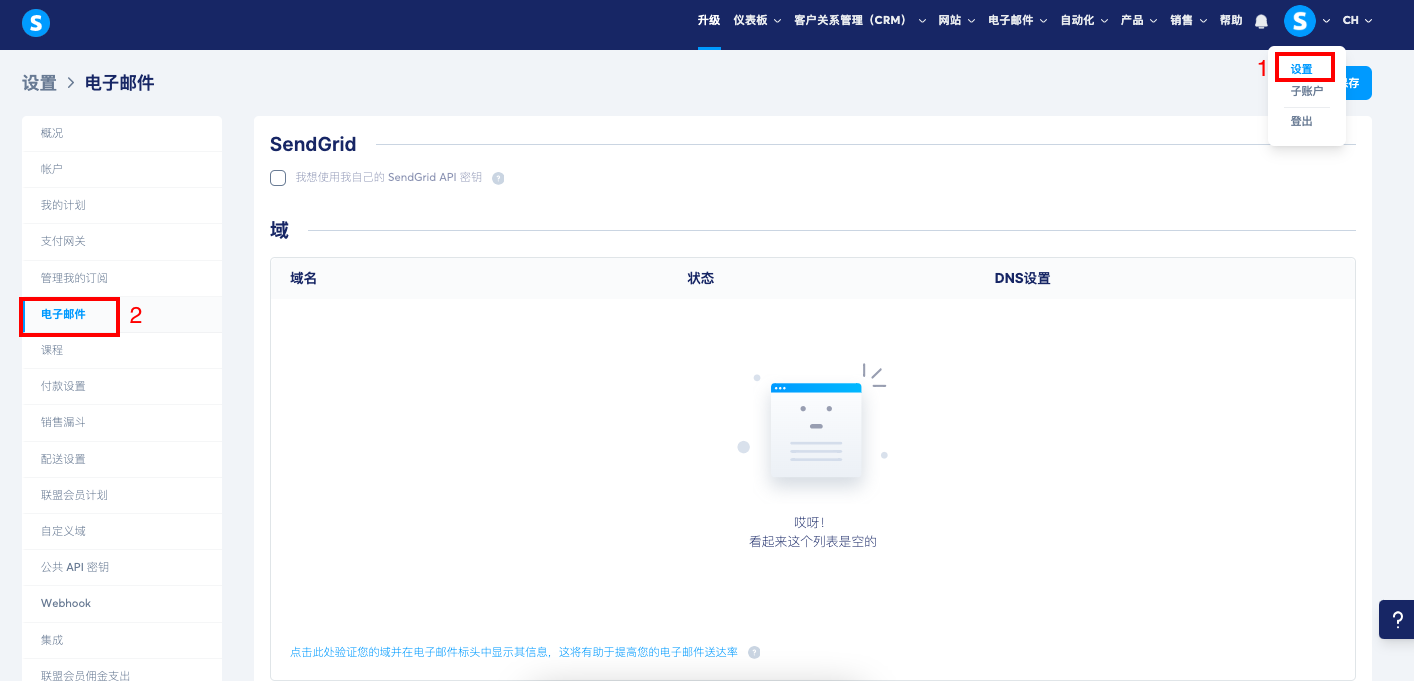
Task: Click the 状态 column header
Action: tap(701, 278)
